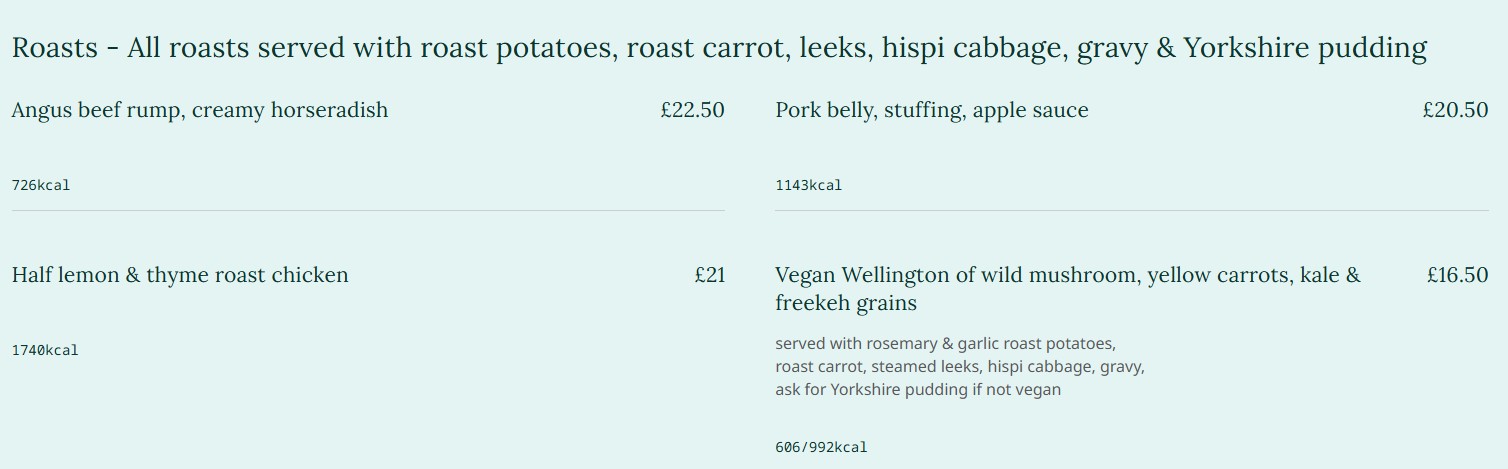Click the £22.50 price
The image size is (1508, 469).
692,110
